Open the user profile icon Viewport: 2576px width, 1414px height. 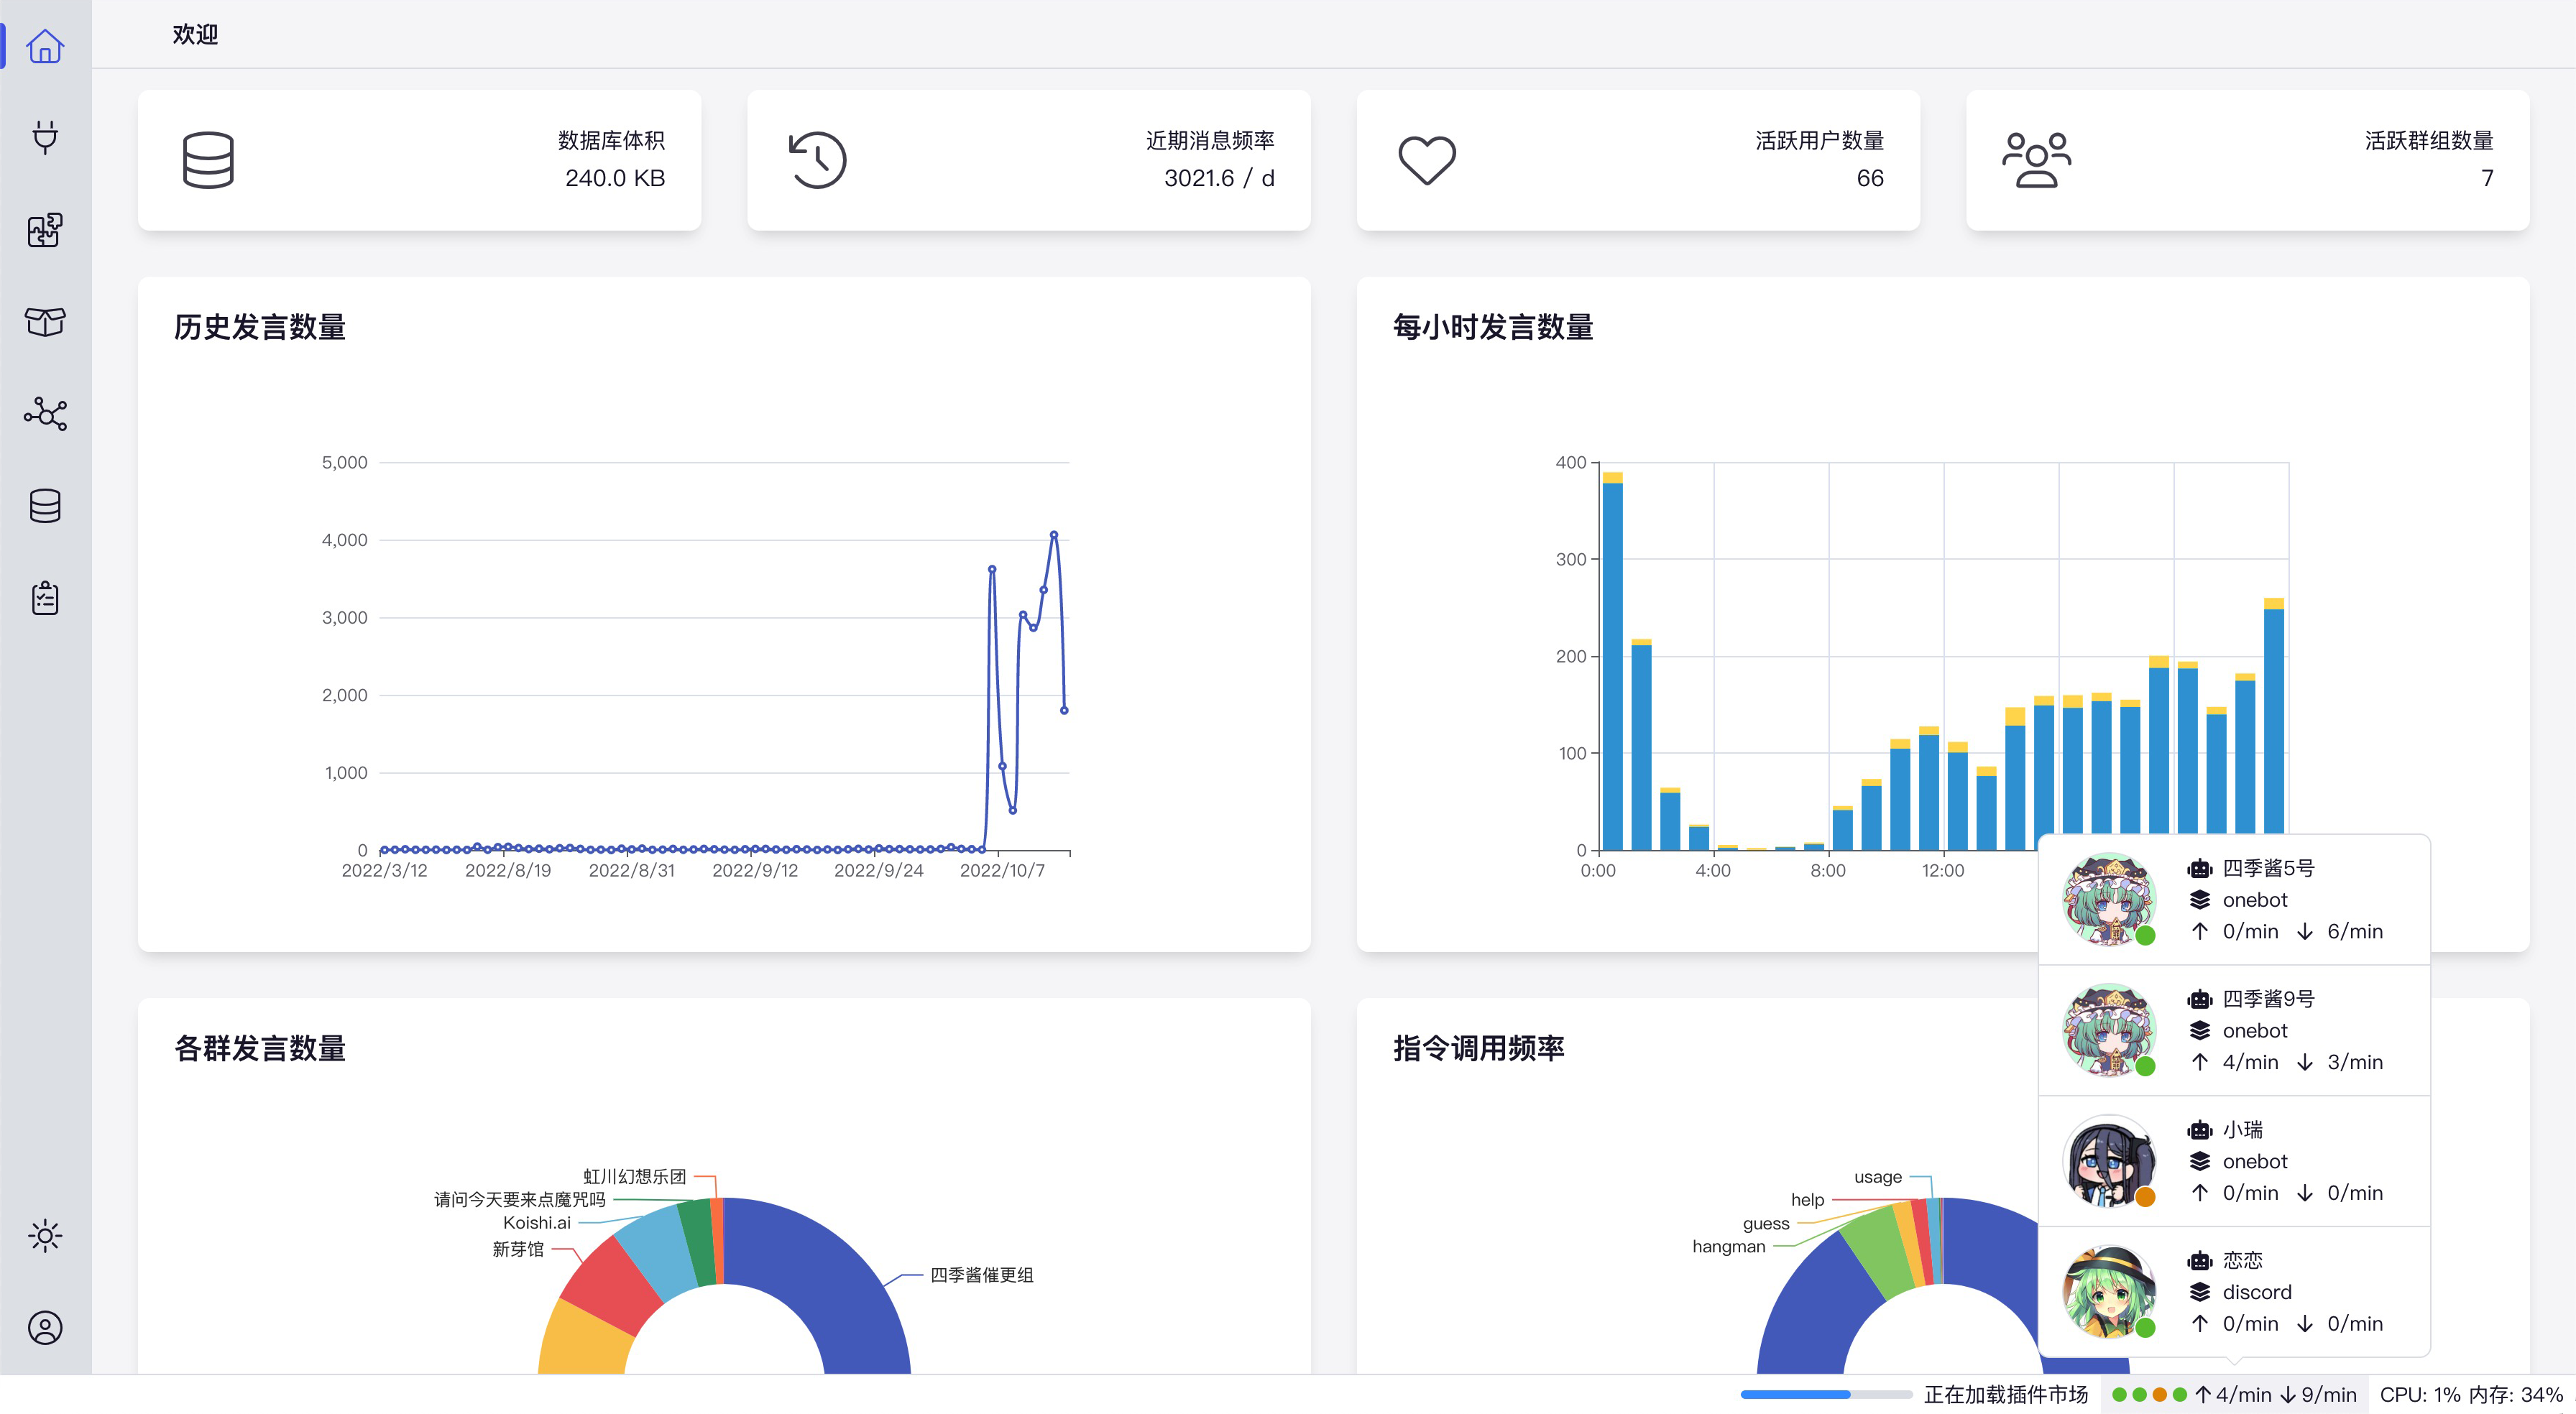tap(45, 1328)
